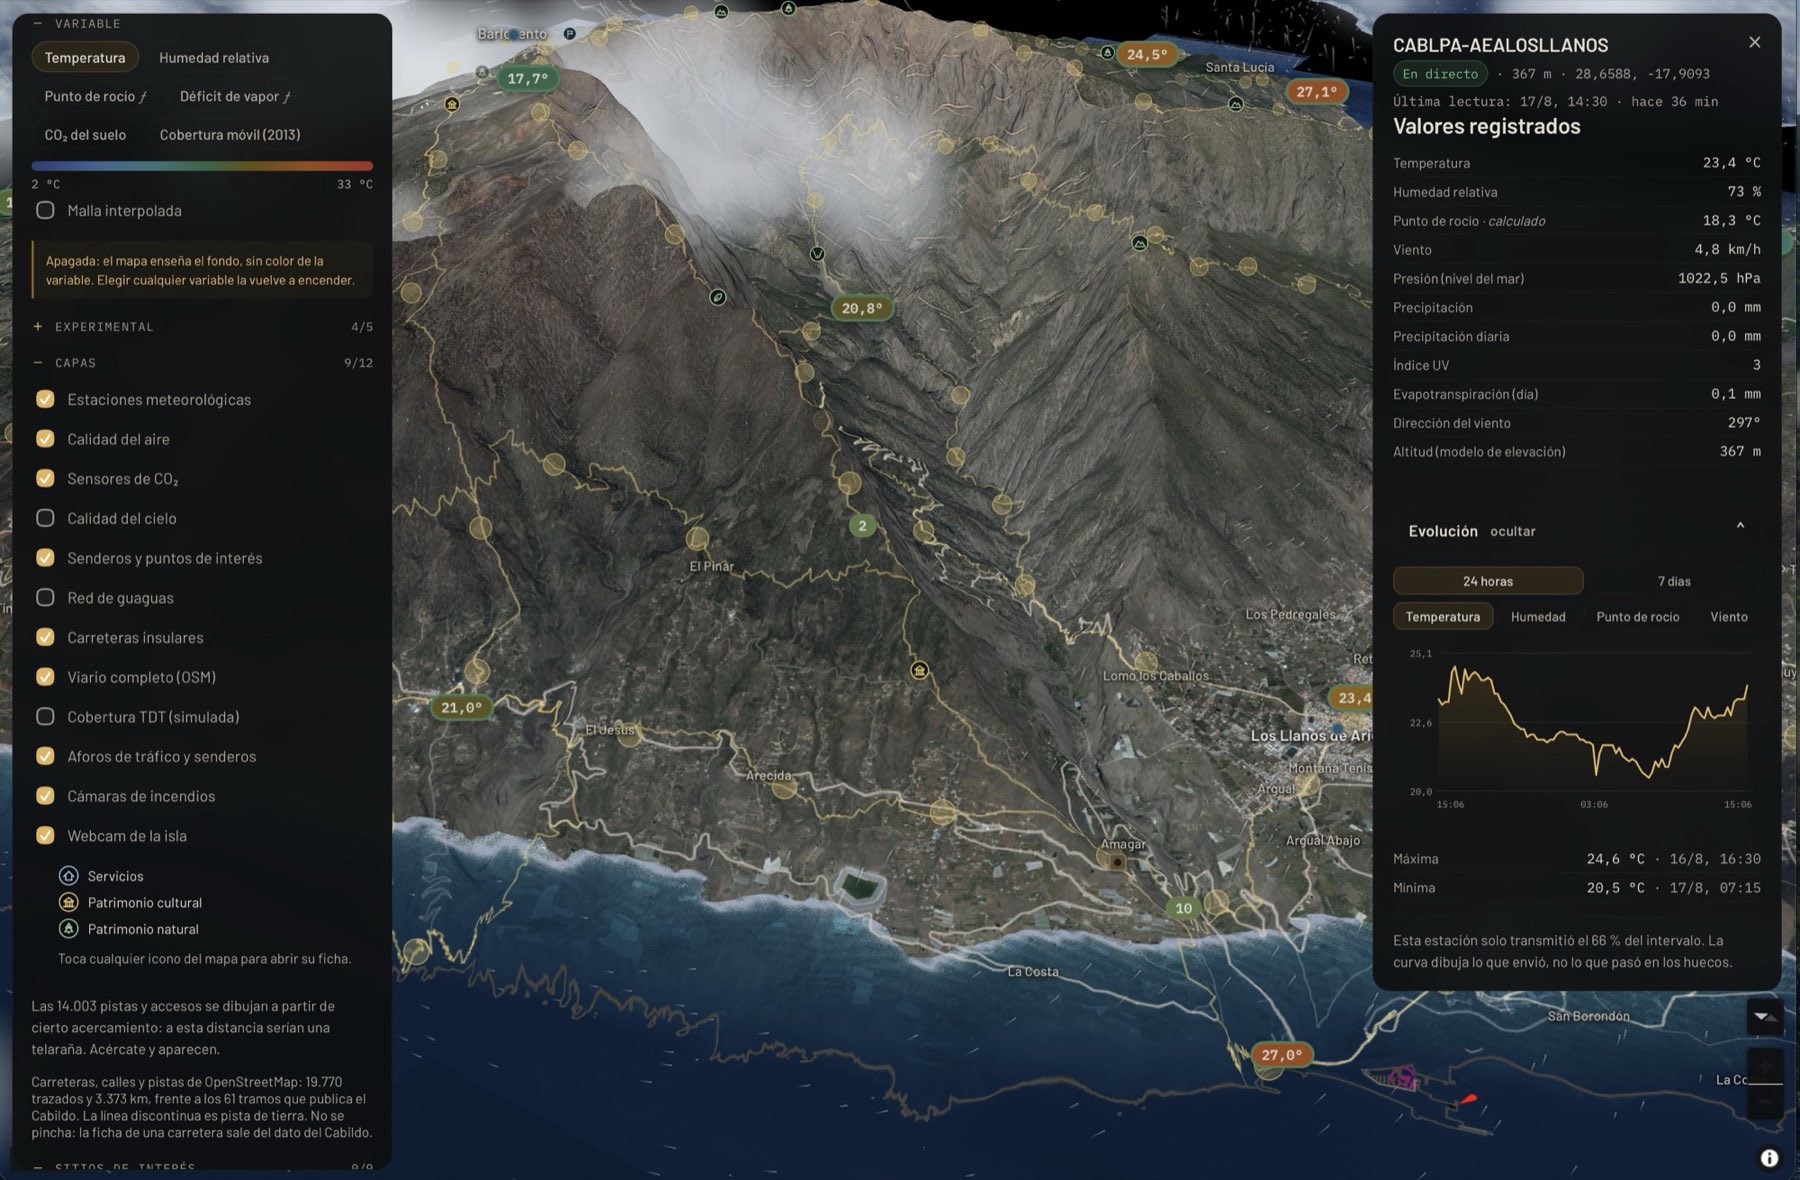Close the CABLPA-AEALOSLLANOS station panel
This screenshot has height=1180, width=1800.
click(1754, 42)
